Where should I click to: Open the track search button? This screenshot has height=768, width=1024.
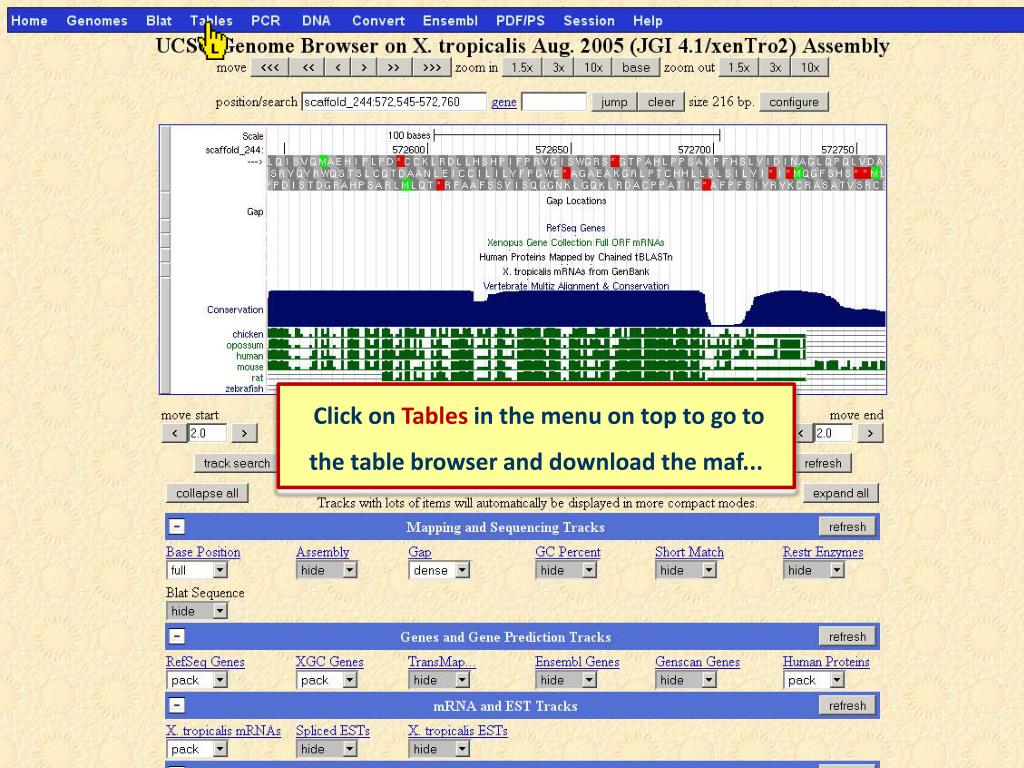click(236, 463)
